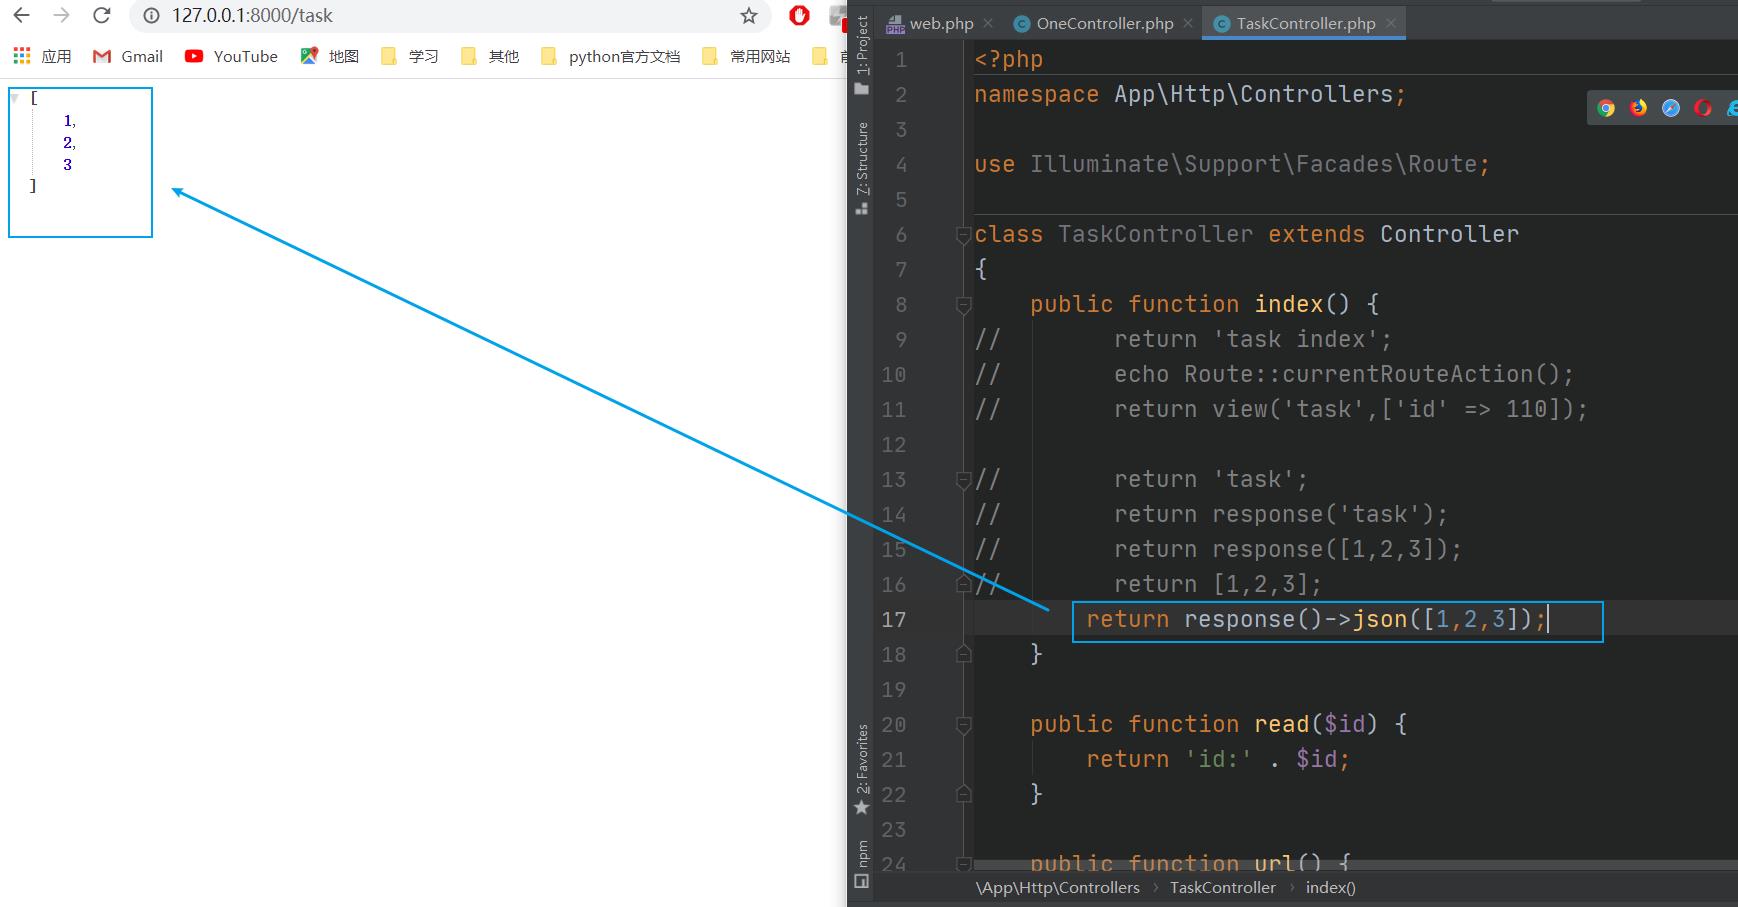
Task: Preview file in Safari browser
Action: coord(1671,108)
